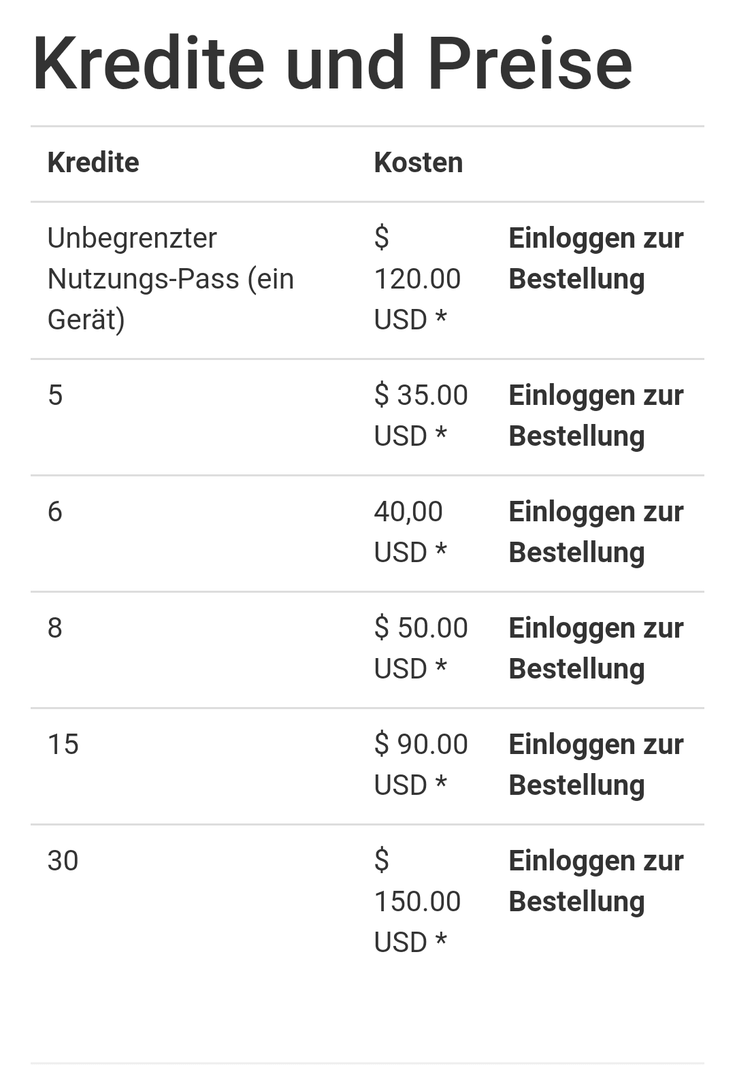This screenshot has width=735, height=1080.
Task: Select the 30 credits row number
Action: click(x=63, y=861)
